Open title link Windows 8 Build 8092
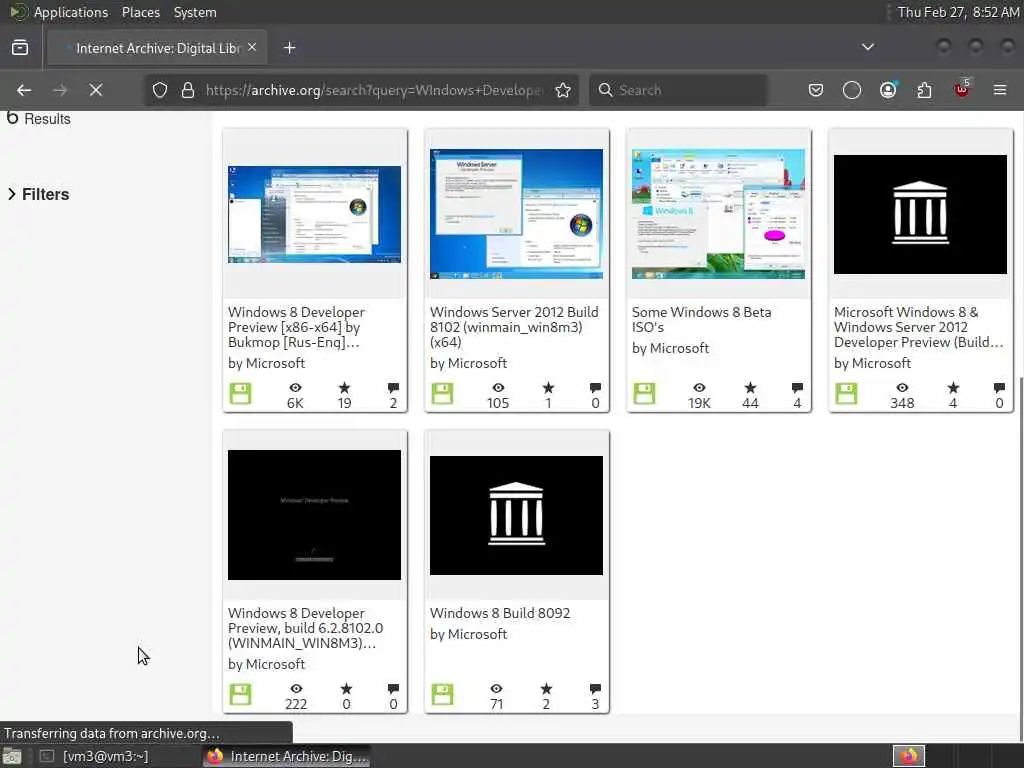Viewport: 1024px width, 768px height. (x=500, y=613)
